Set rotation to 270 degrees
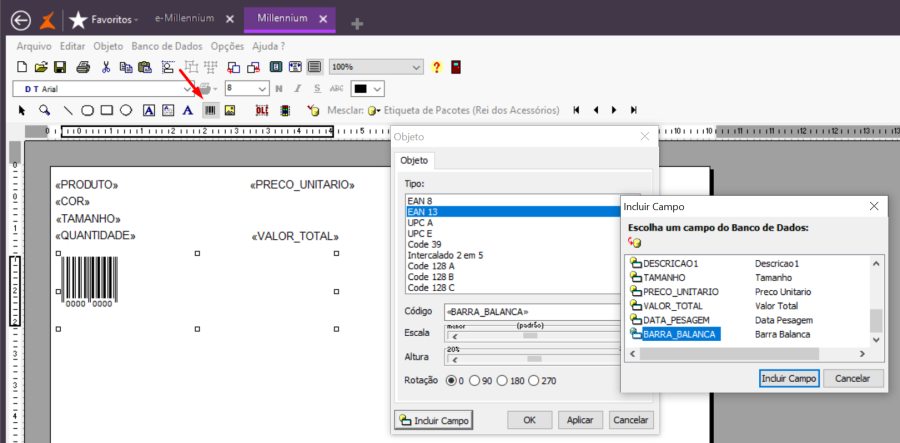This screenshot has width=900, height=443. [x=533, y=380]
